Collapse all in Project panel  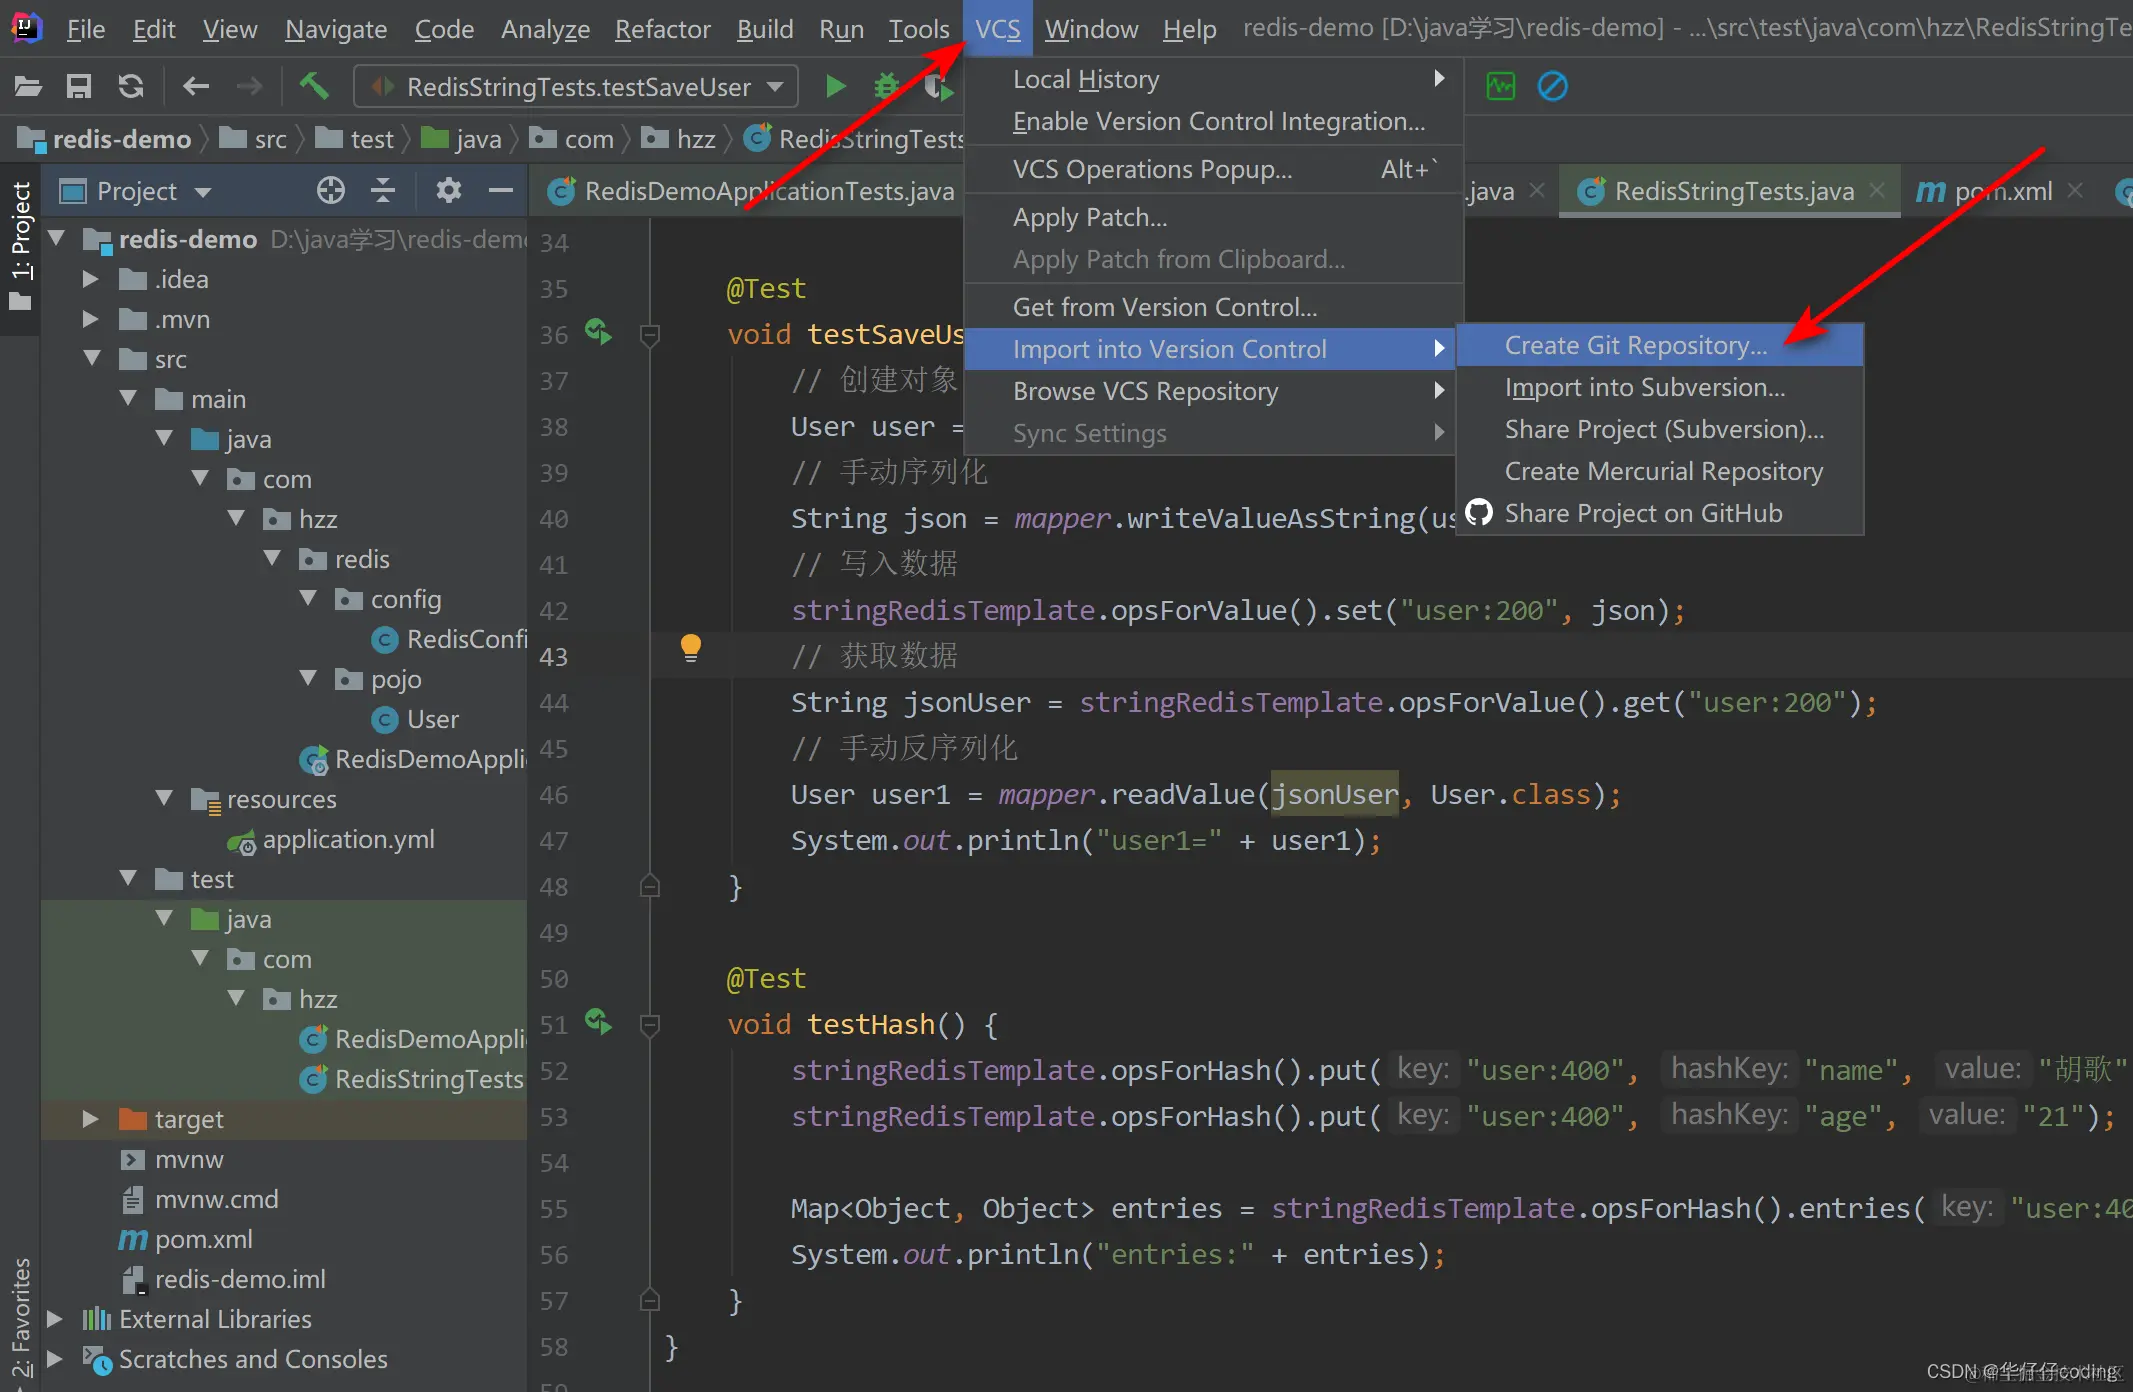383,190
